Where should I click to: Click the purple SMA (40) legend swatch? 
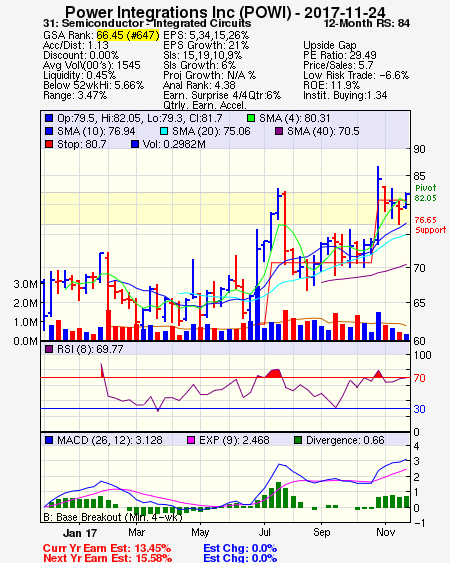tap(279, 131)
